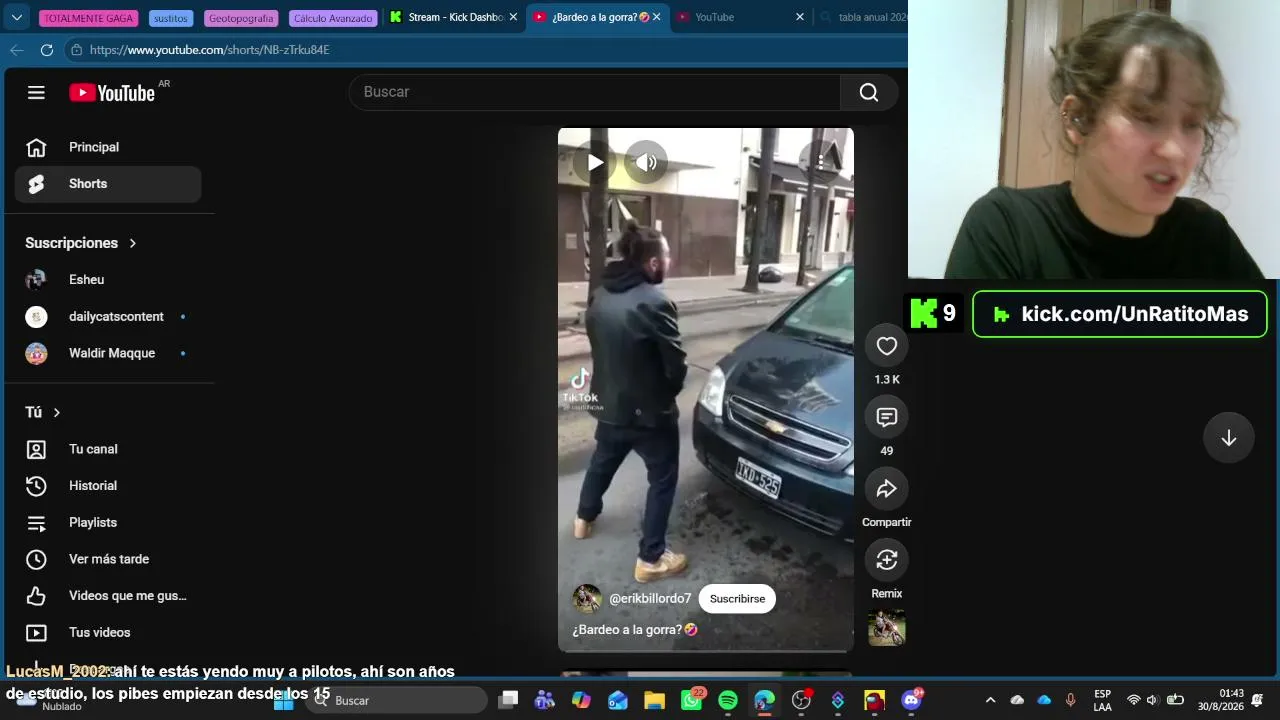The height and width of the screenshot is (720, 1280).
Task: Open ESP LAA language switcher
Action: tap(1102, 700)
